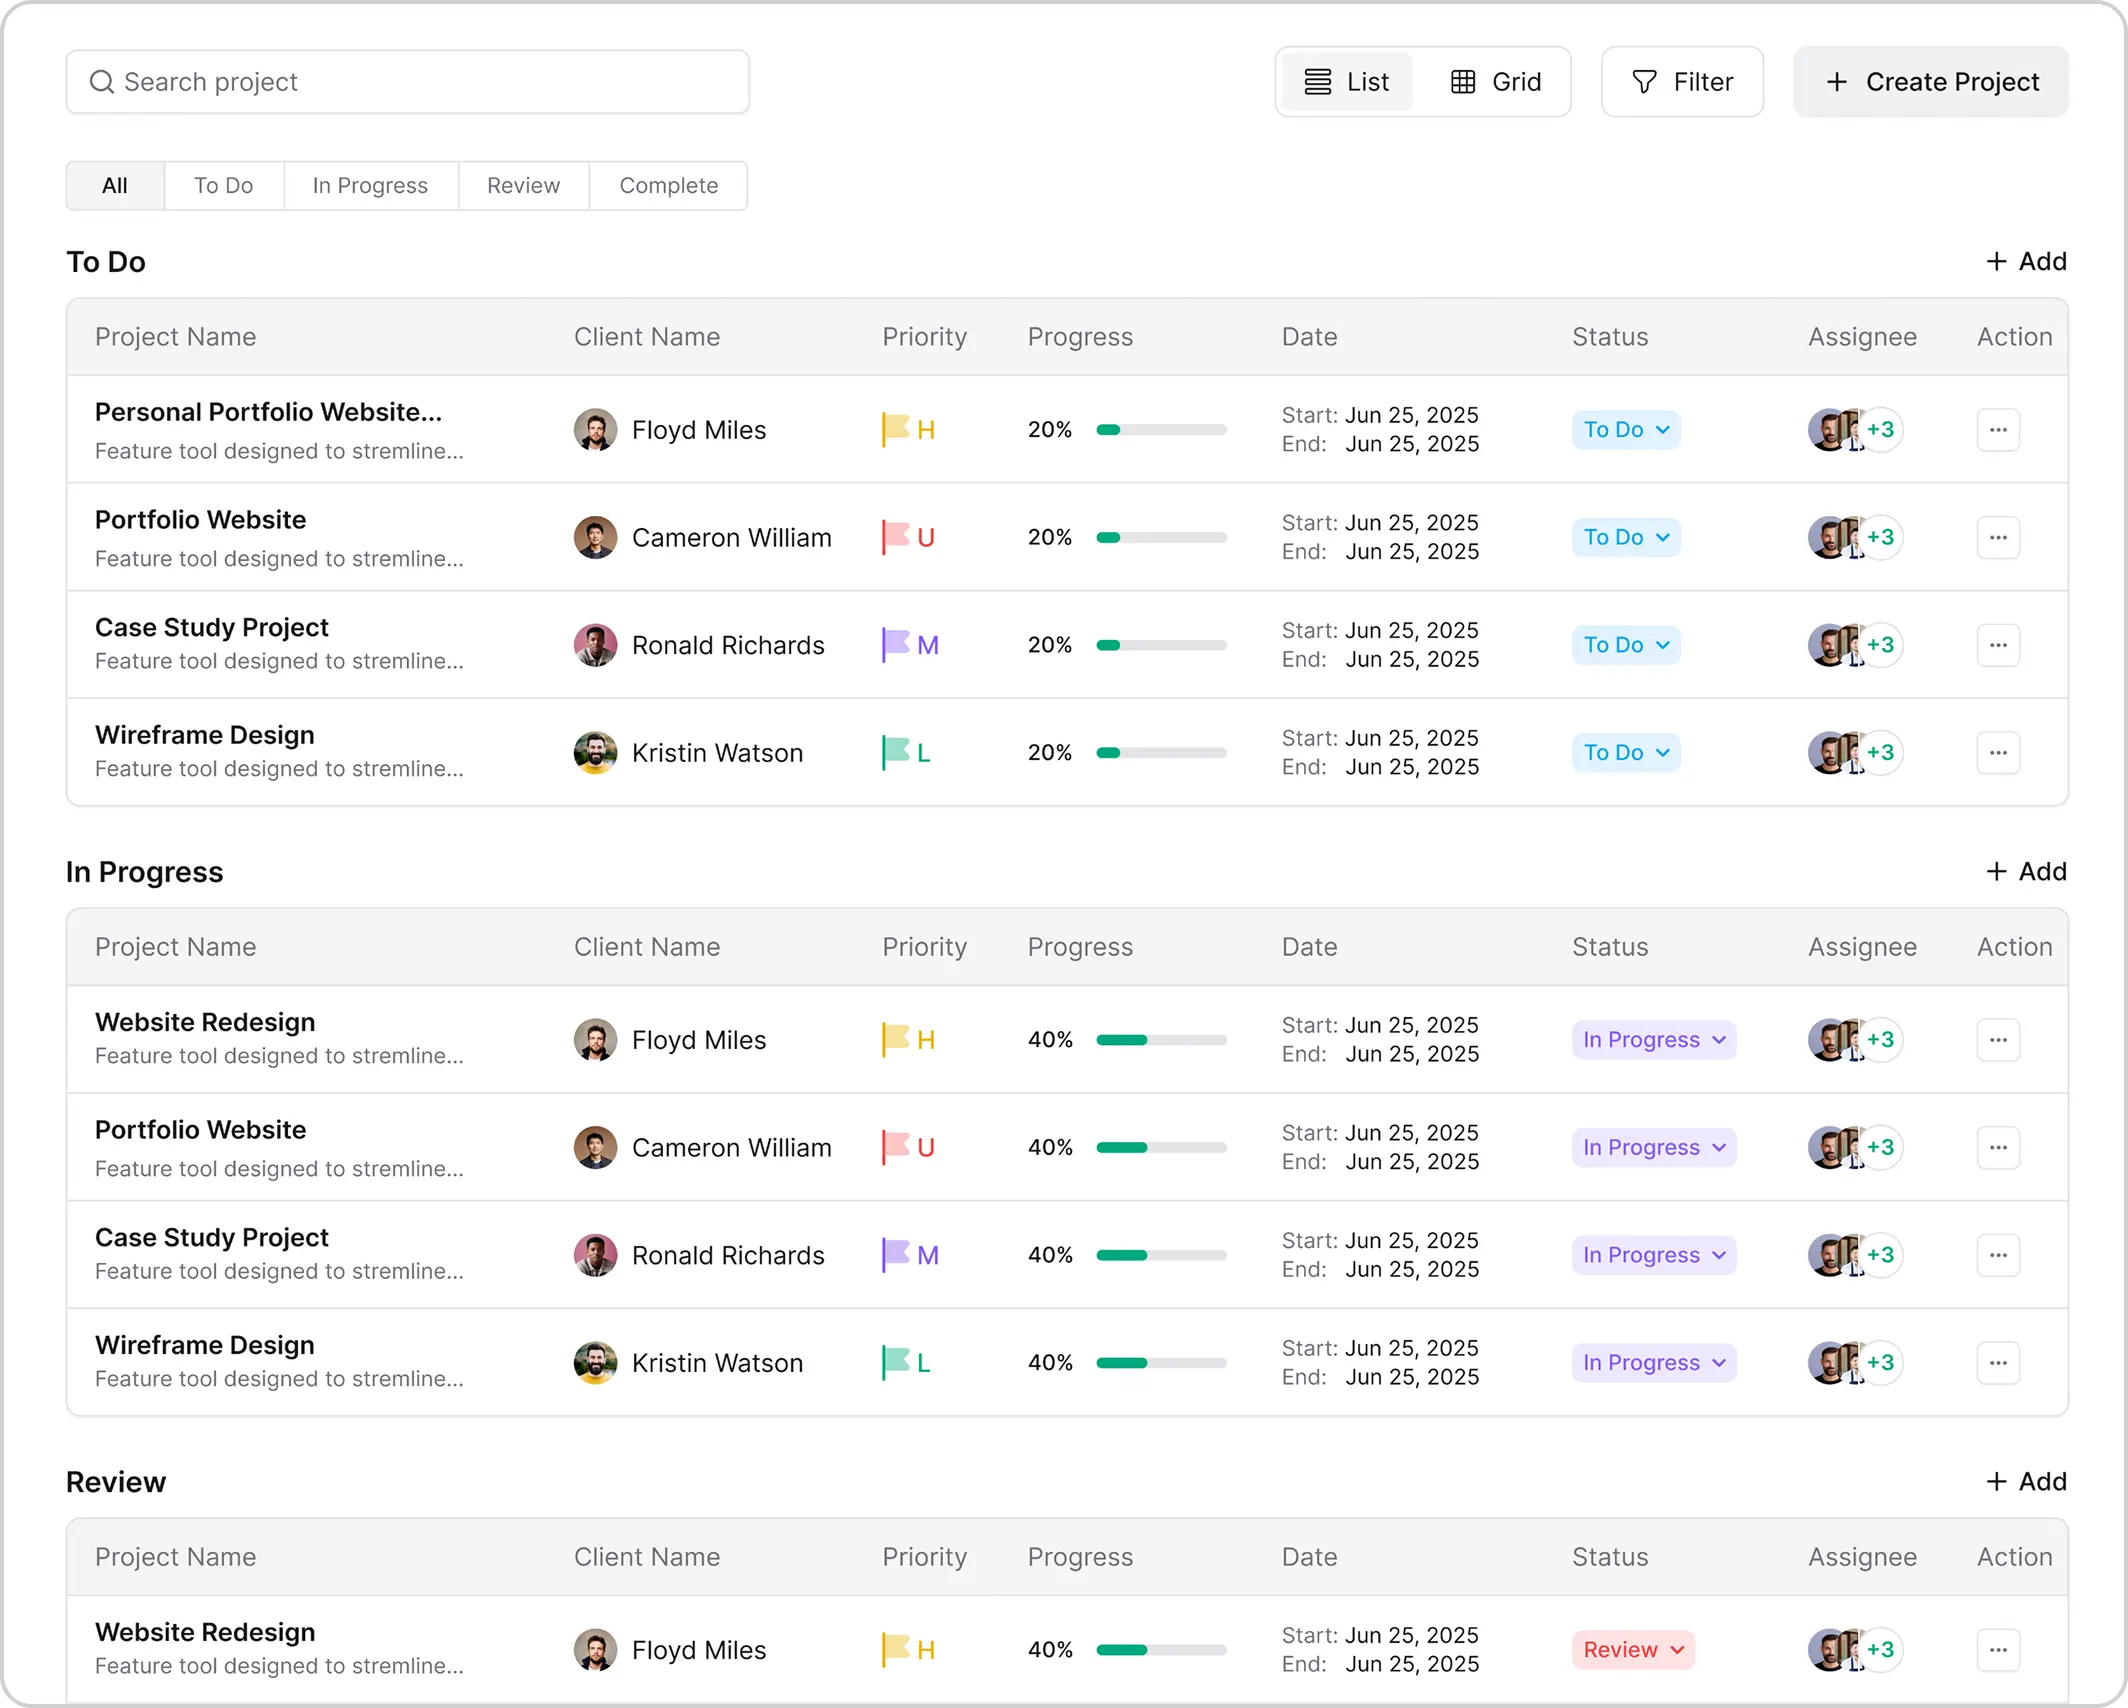Screen dimensions: 2128x1708
Task: Click Add in the Review section
Action: click(x=2026, y=1482)
